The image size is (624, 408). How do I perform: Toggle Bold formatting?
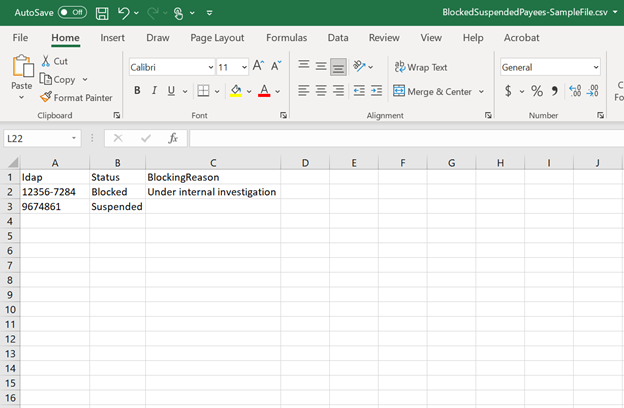coord(137,91)
